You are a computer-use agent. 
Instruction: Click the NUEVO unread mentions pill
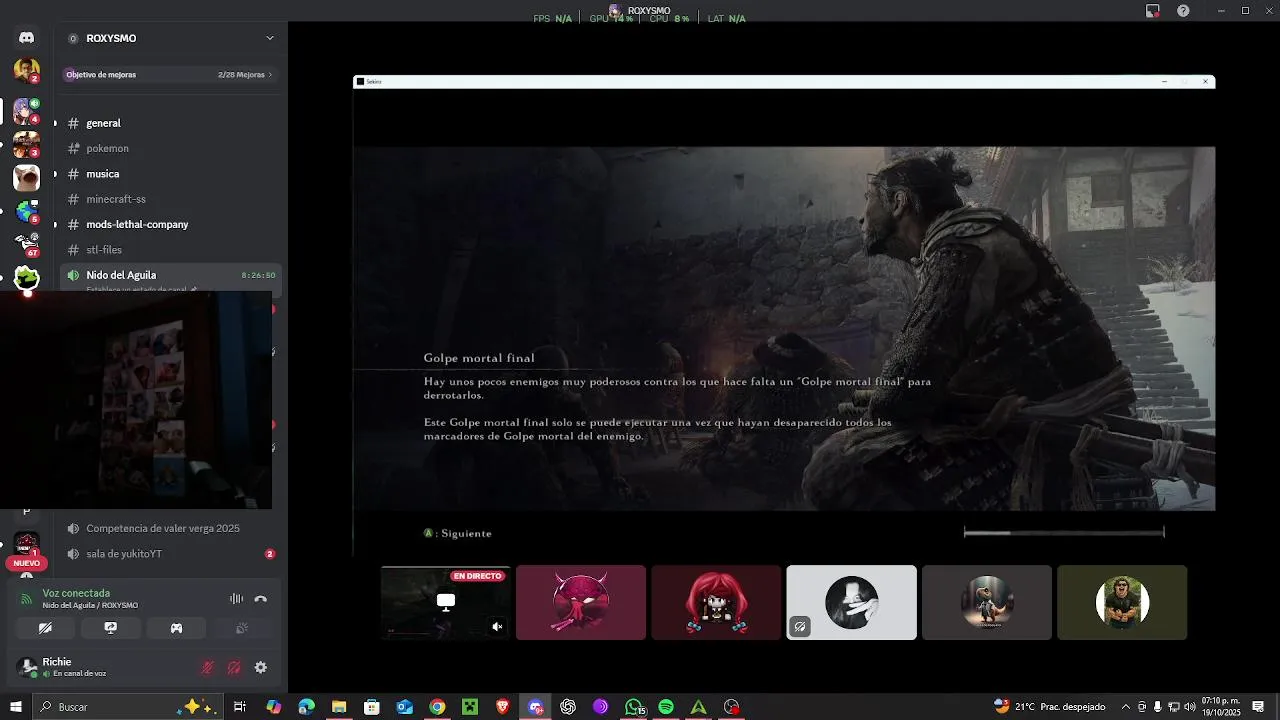[27, 563]
